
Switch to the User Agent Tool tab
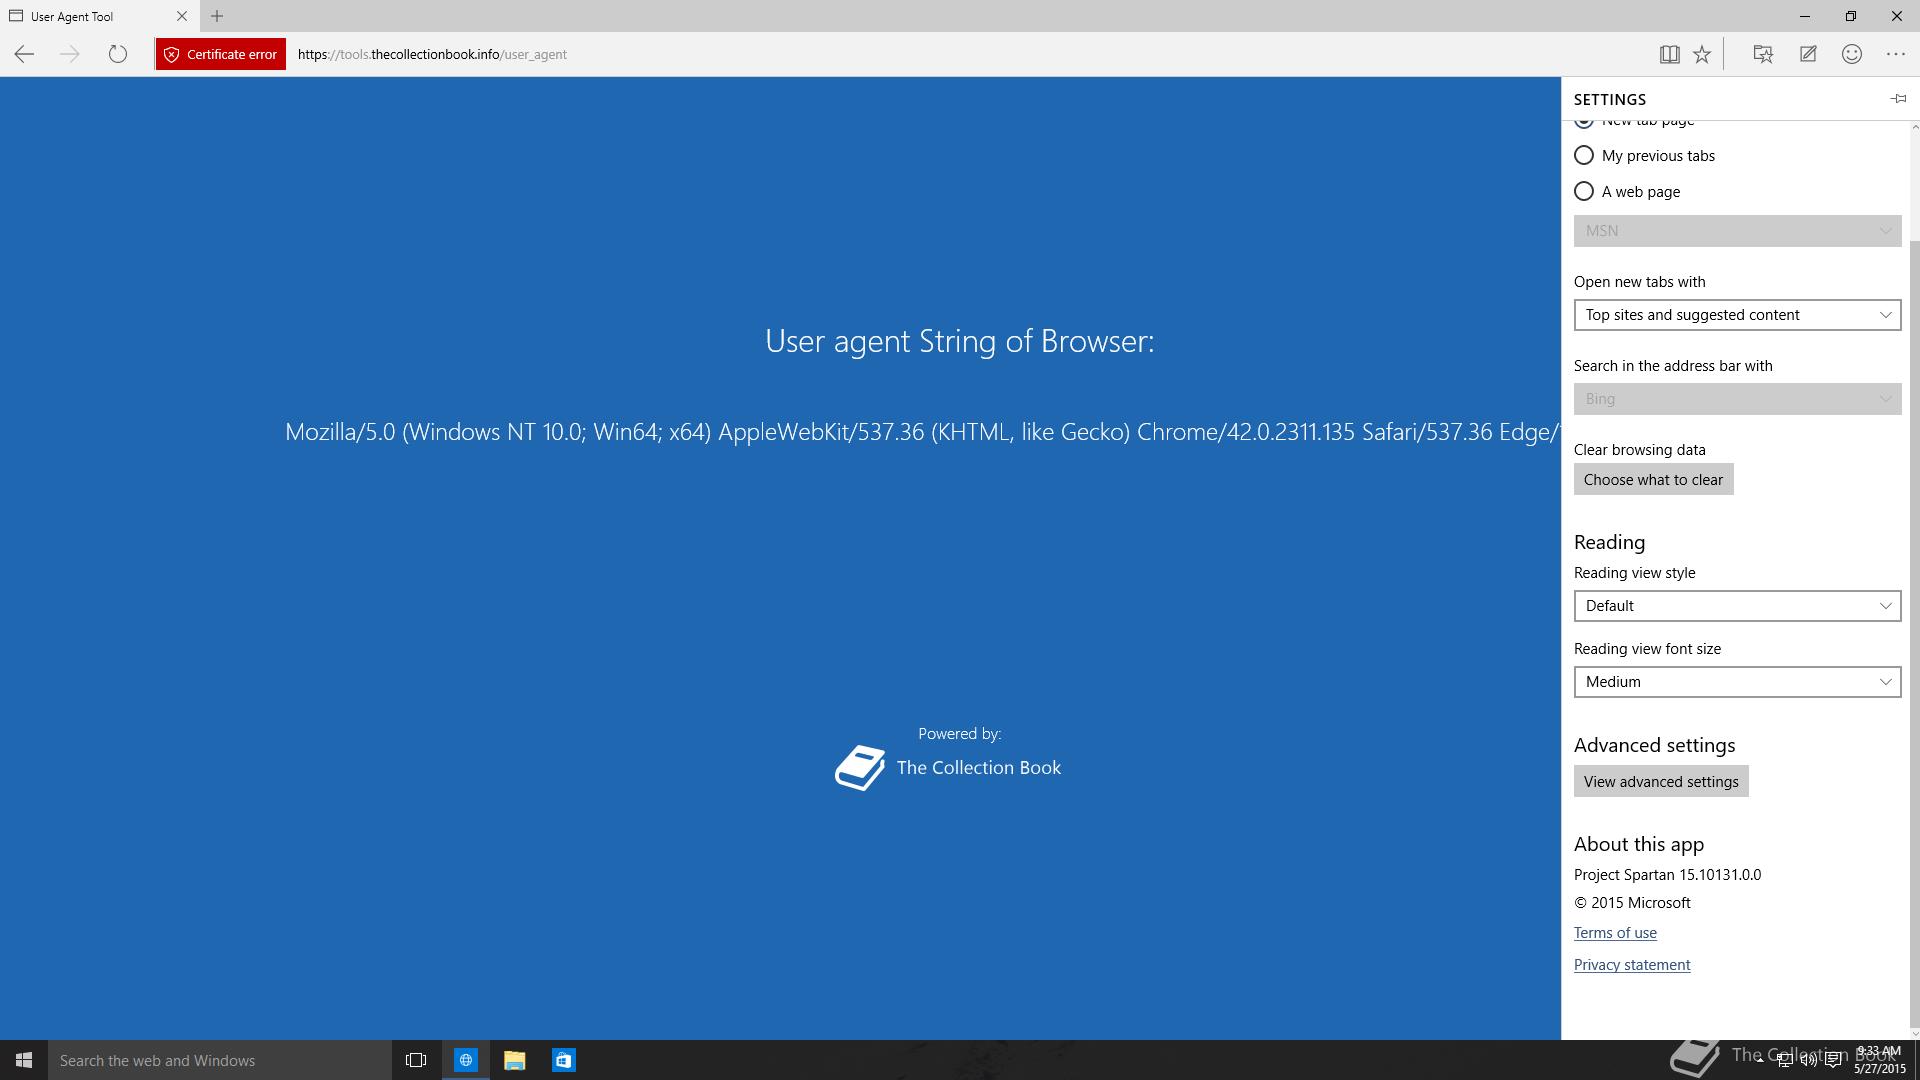(99, 16)
